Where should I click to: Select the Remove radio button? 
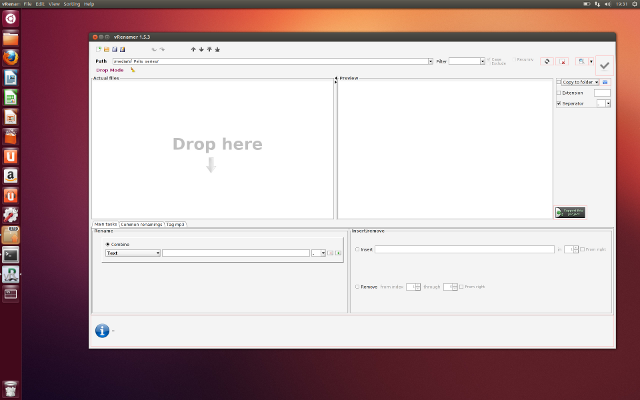click(357, 287)
